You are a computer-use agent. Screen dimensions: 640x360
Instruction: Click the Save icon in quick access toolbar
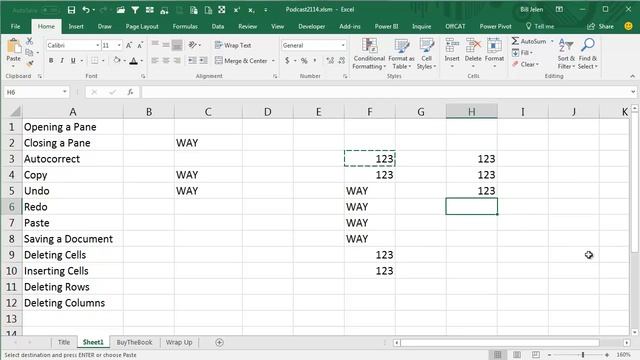tap(71, 10)
